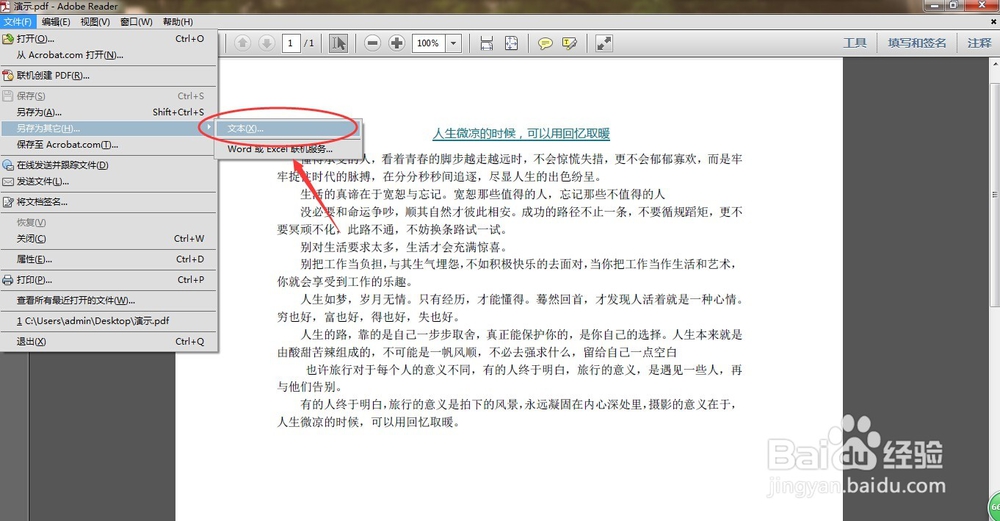Open the 文件(F) menu
Image resolution: width=1000 pixels, height=521 pixels.
(17, 22)
